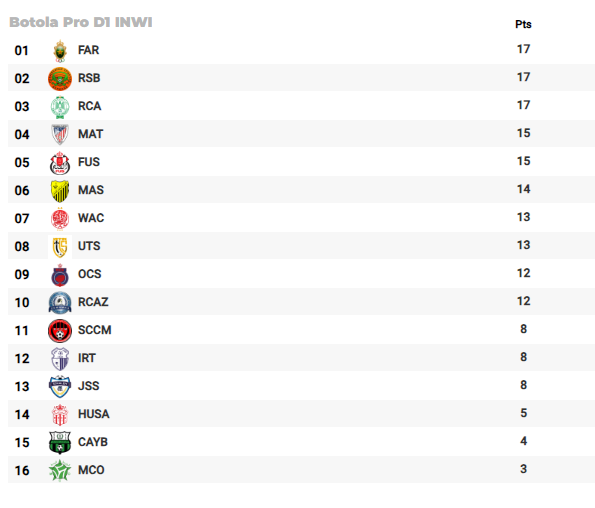Click the CAYB green crest
This screenshot has height=508, width=595.
[x=60, y=443]
